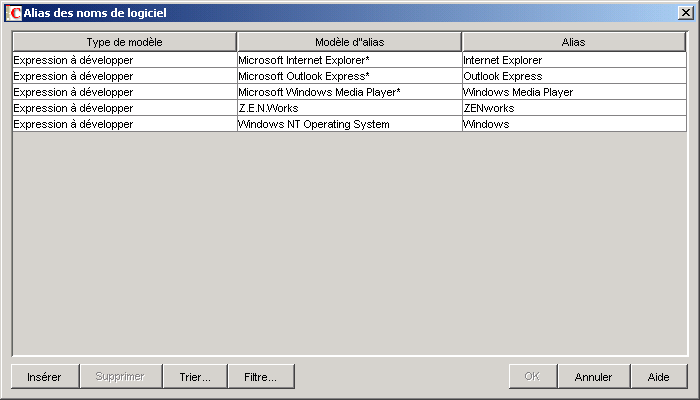Select the Microsoft Windows Media Player* cell
700x400 pixels.
point(349,92)
